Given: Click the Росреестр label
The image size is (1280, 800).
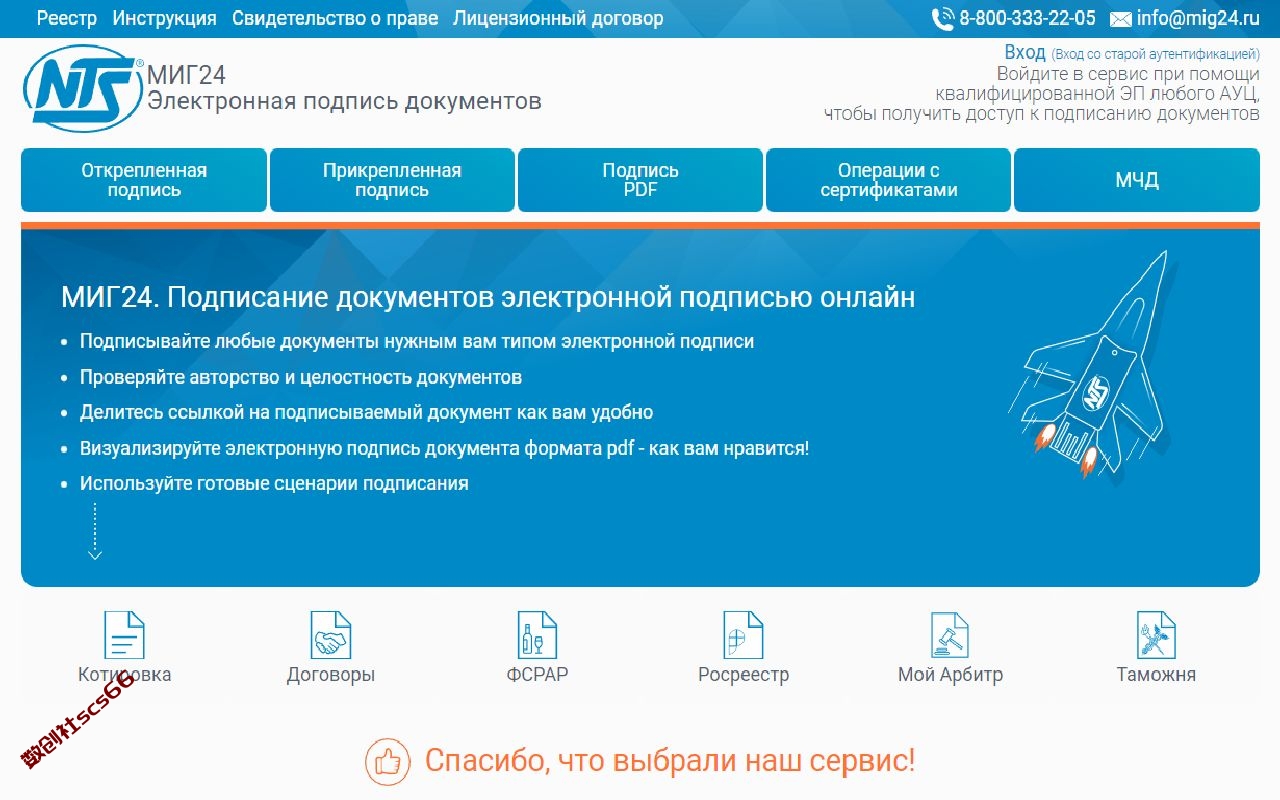Looking at the screenshot, I should point(743,675).
